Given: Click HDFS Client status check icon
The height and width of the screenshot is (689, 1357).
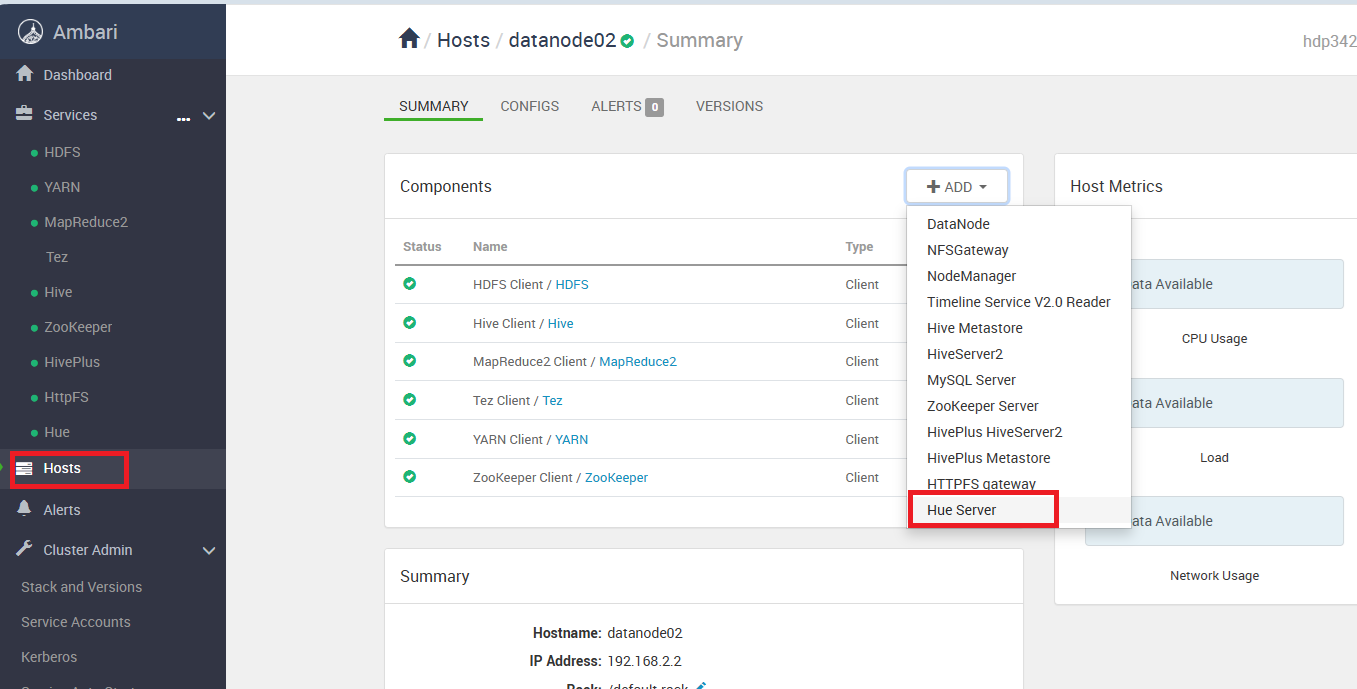Looking at the screenshot, I should pyautogui.click(x=409, y=284).
